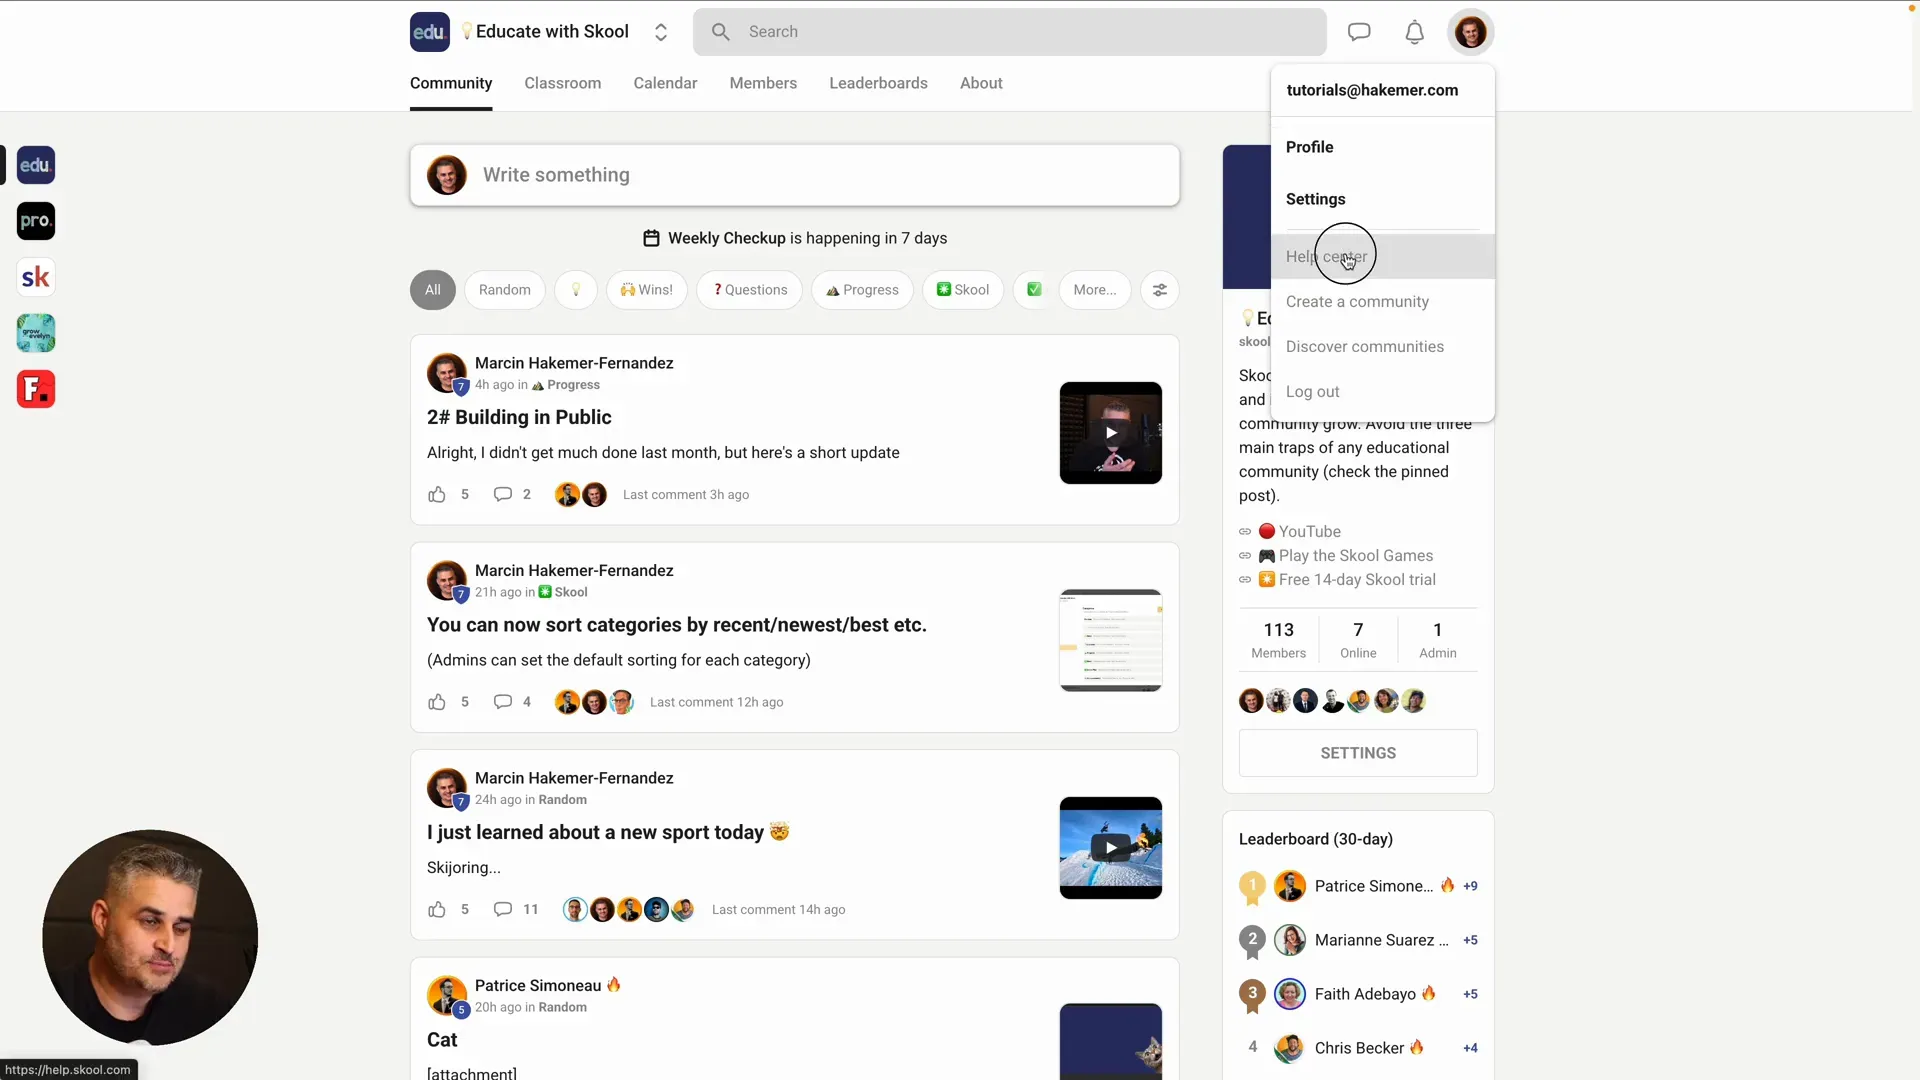The height and width of the screenshot is (1080, 1920).
Task: Click author avatar on Building in Public post
Action: (446, 373)
